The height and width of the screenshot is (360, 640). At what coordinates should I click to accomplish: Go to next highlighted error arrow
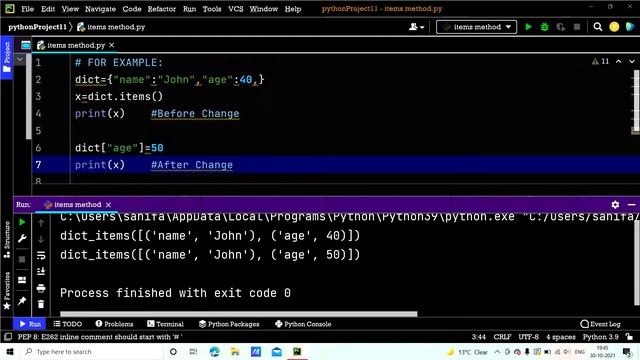click(632, 62)
